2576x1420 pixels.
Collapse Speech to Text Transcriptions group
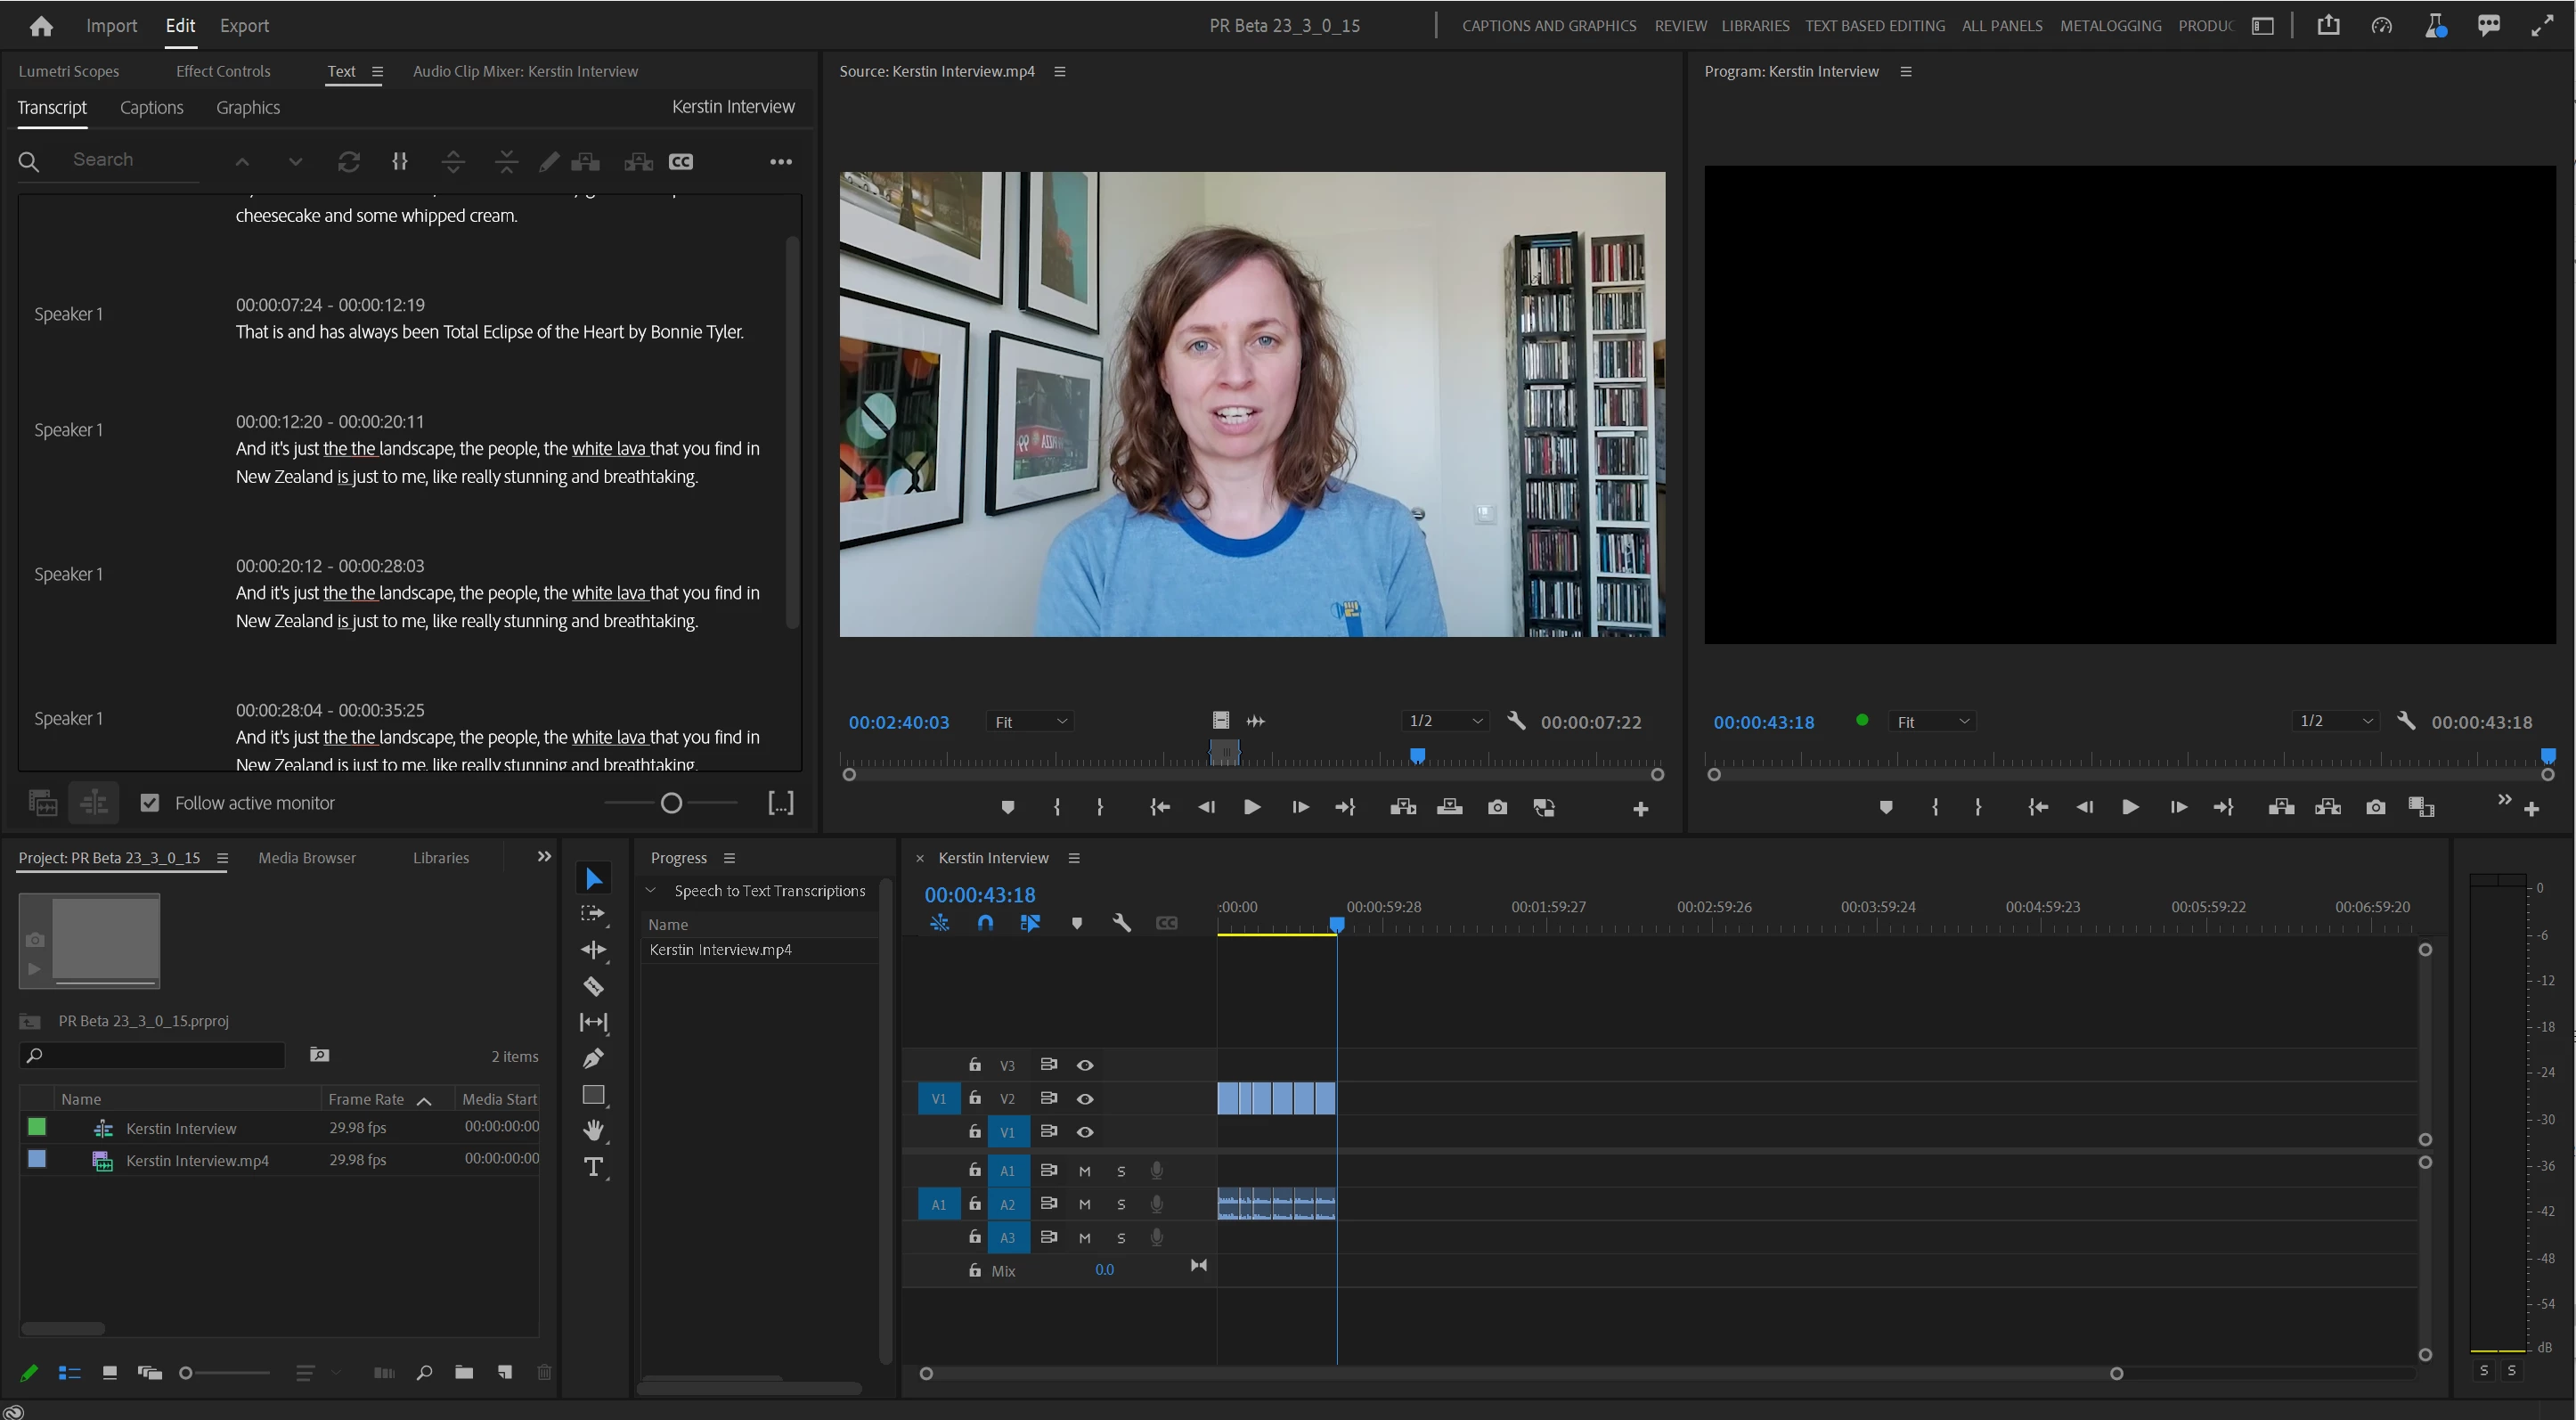[x=651, y=890]
